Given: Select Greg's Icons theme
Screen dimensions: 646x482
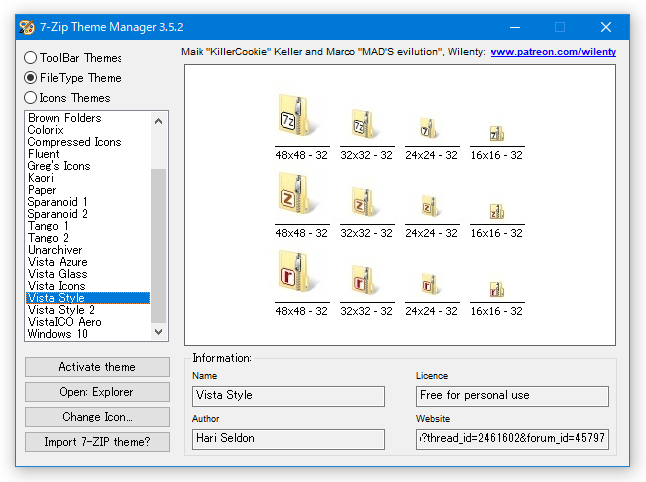Looking at the screenshot, I should click(x=88, y=166).
